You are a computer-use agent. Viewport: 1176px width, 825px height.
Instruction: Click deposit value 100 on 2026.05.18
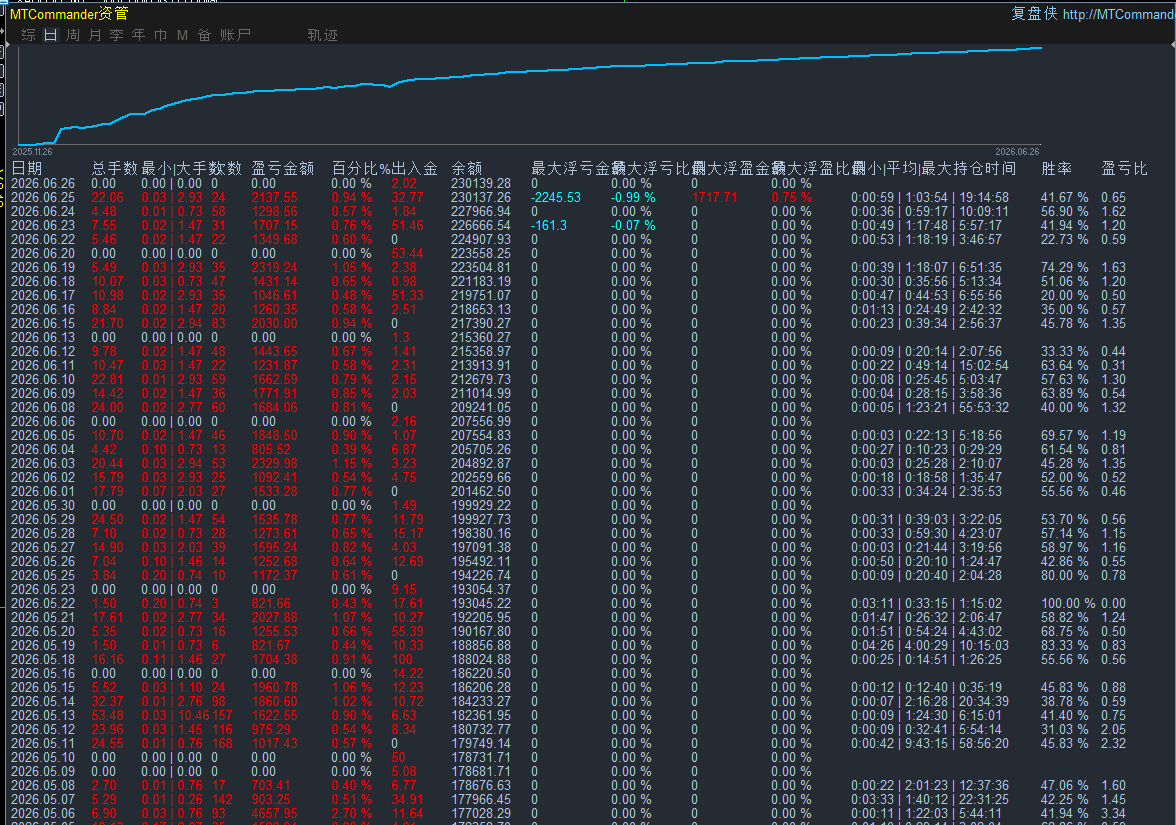[402, 660]
